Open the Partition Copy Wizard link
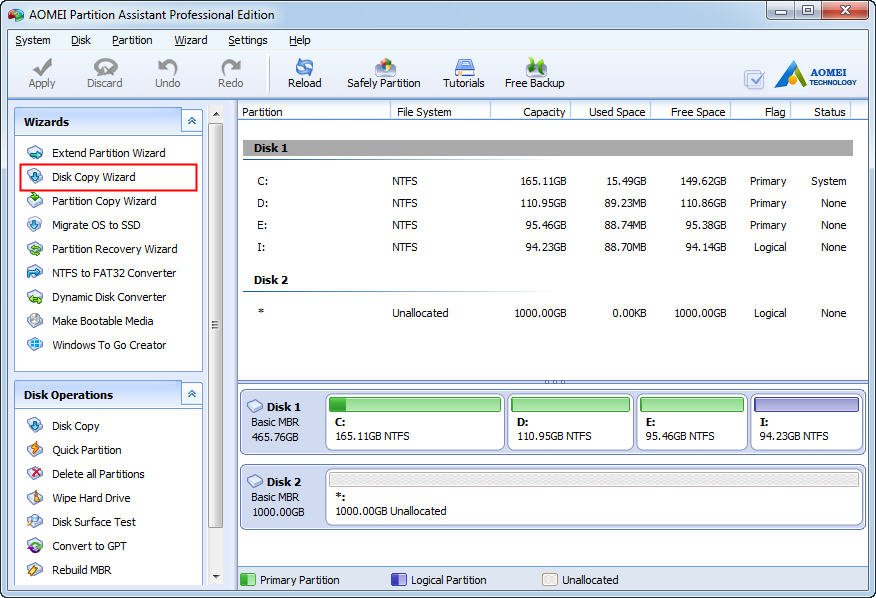 tap(104, 201)
